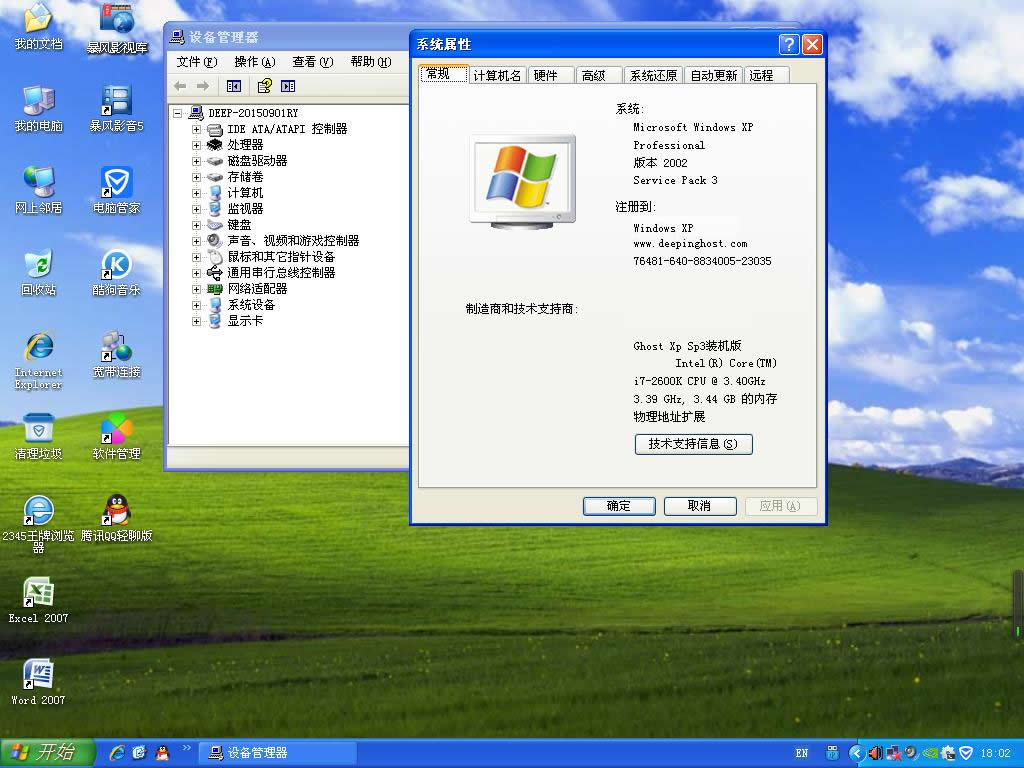Switch to 计算机名 tab

(497, 76)
